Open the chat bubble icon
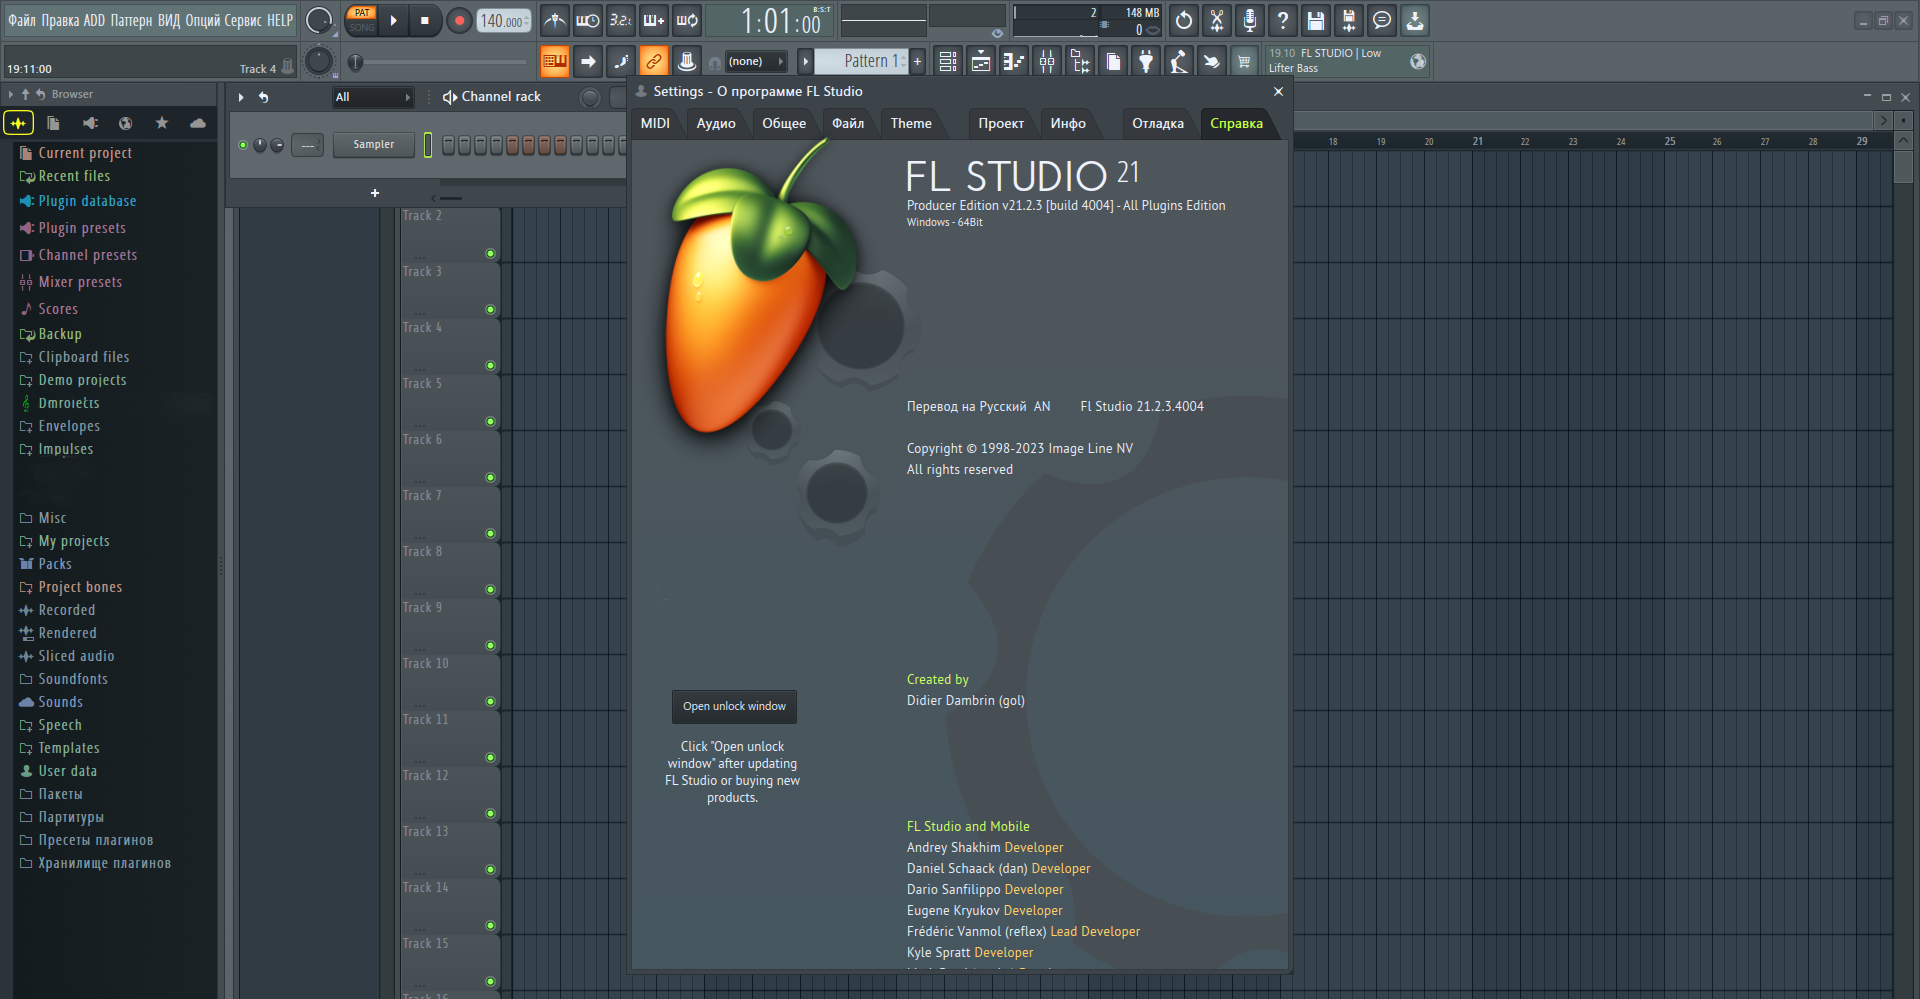 [1382, 20]
